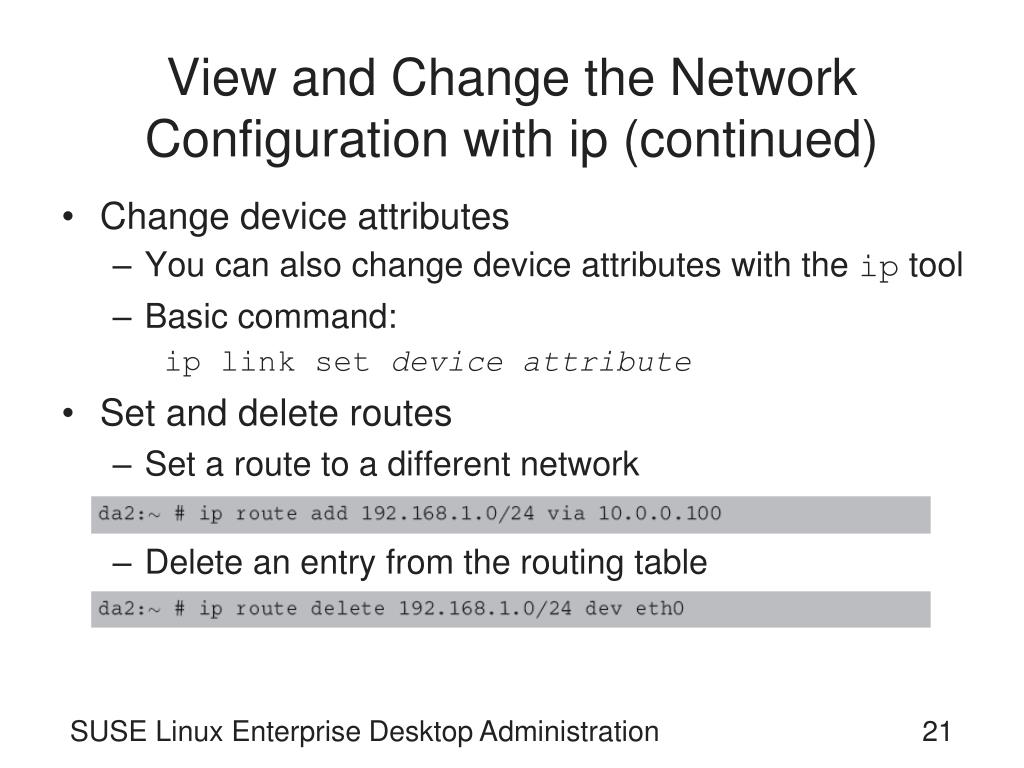The image size is (1024, 768).
Task: Select the 'Configuration with ip (continued)' title line
Action: click(x=511, y=139)
